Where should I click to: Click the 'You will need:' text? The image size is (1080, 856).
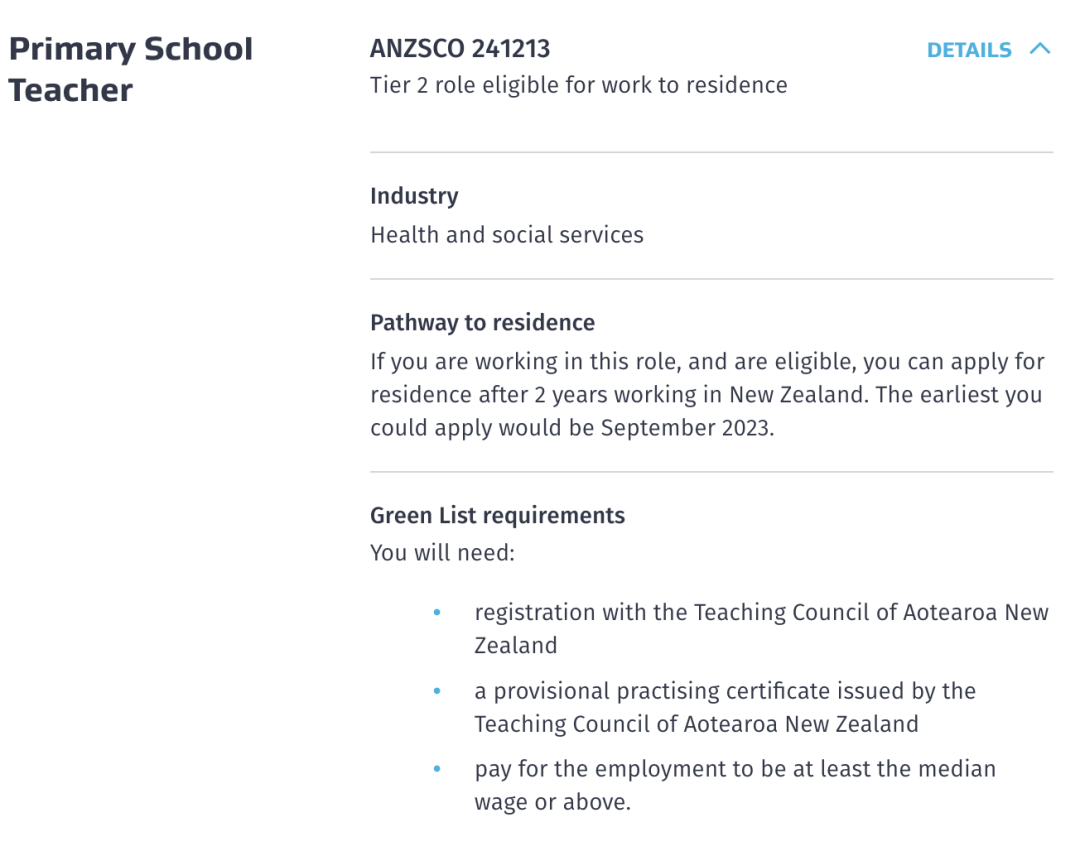click(442, 553)
